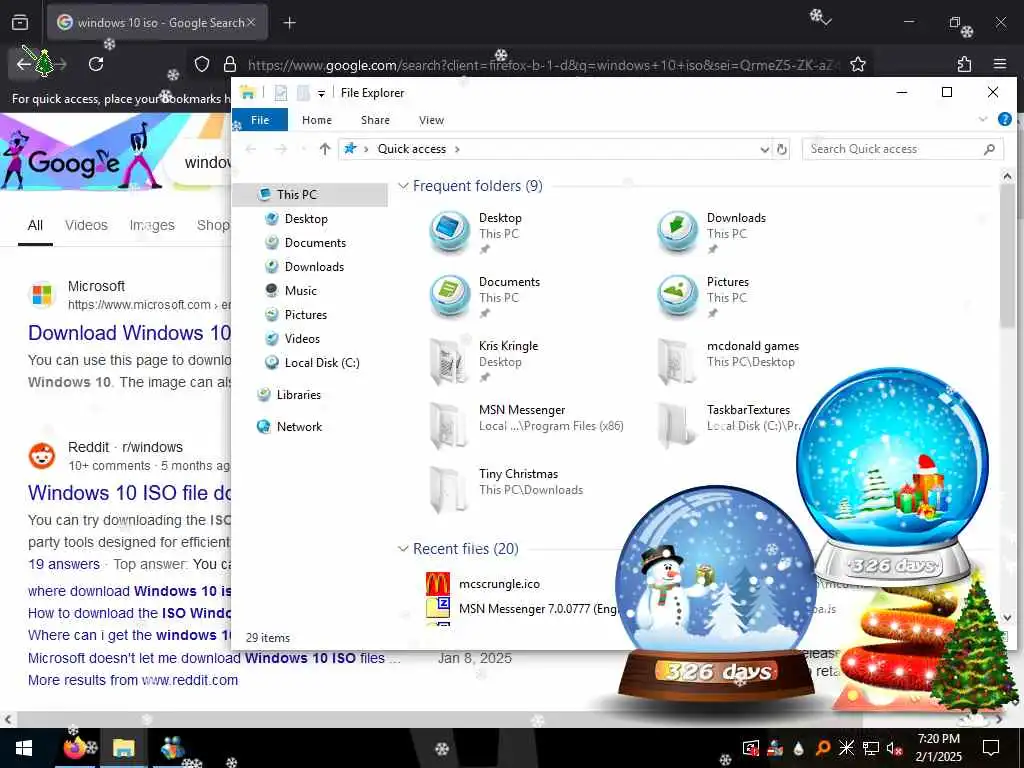Open the Share ribbon tab
The width and height of the screenshot is (1024, 768).
pos(376,120)
